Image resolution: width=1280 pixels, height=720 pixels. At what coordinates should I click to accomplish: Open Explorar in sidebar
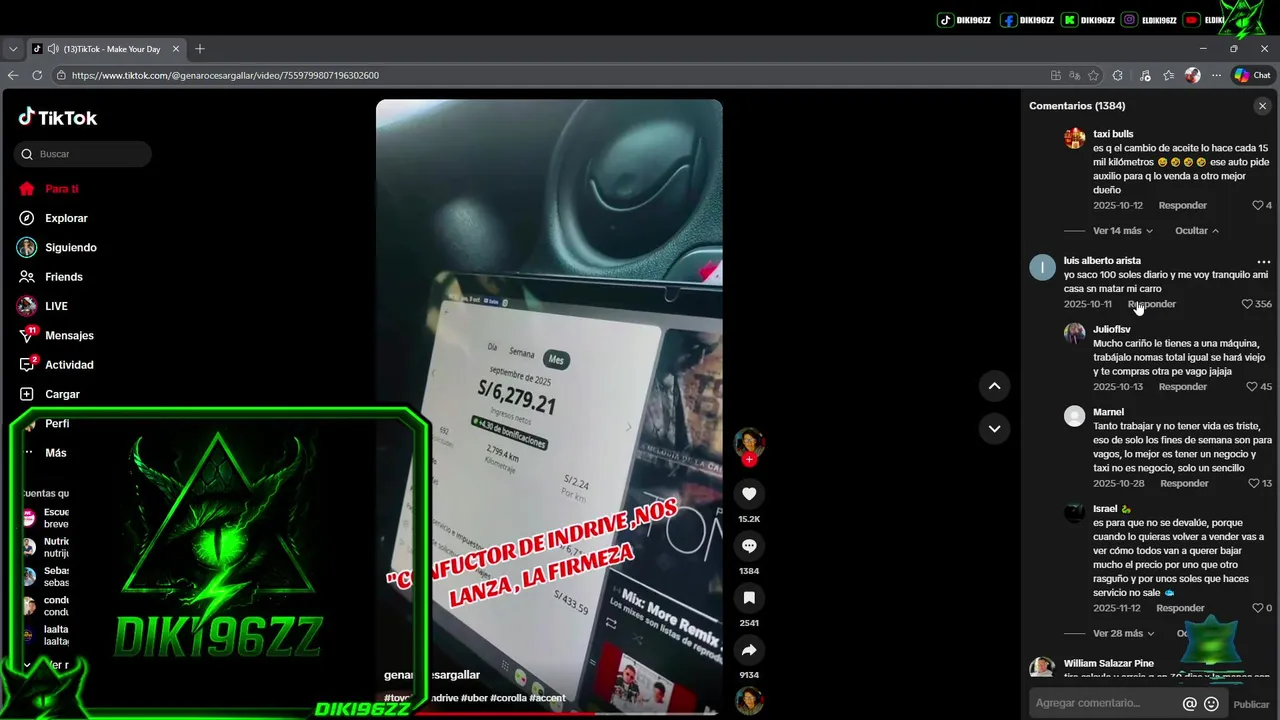point(53,218)
